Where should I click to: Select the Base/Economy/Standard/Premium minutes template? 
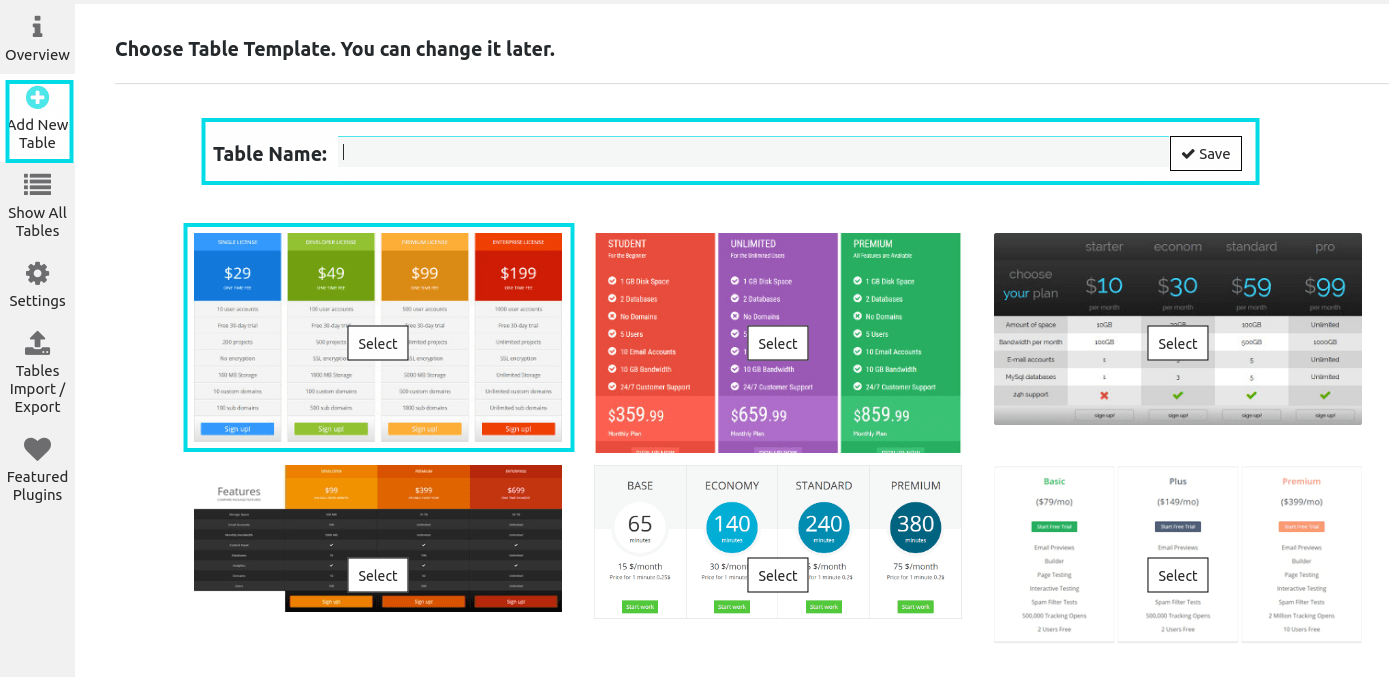click(778, 575)
